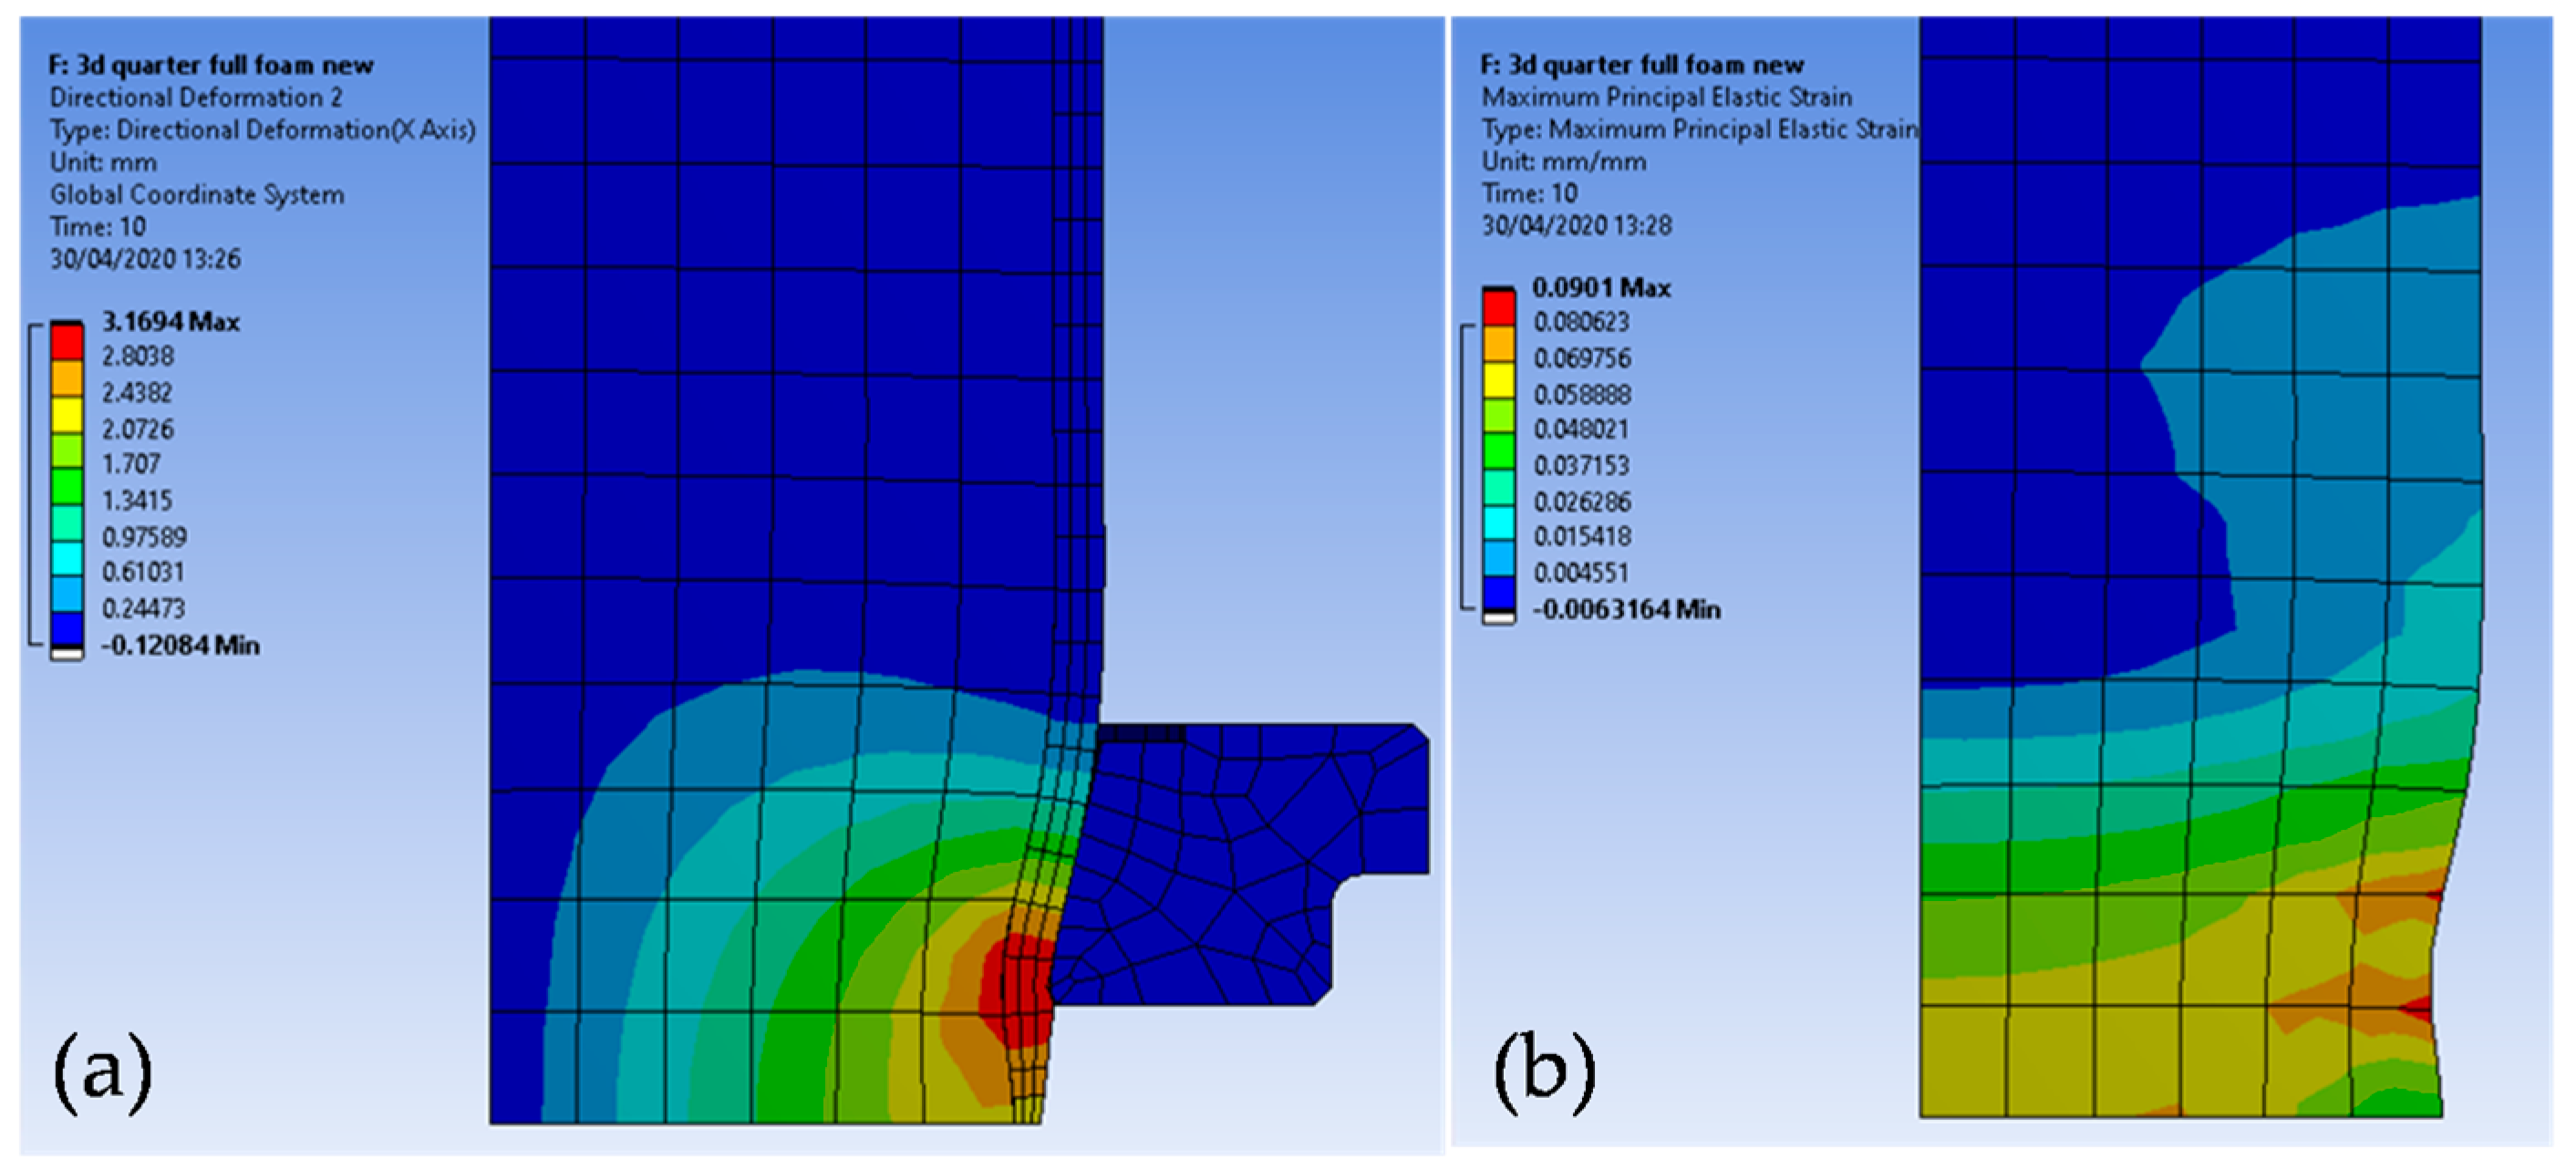Select the "F: 3d quarter full foam new" heading in plot (b)

click(1642, 66)
